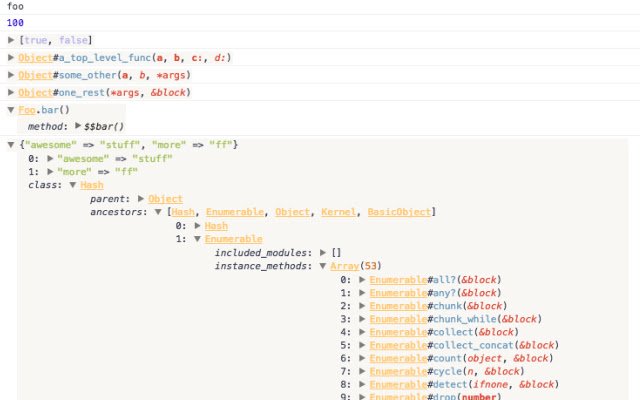Click the 'instance_methods:' property label
This screenshot has width=640, height=400.
point(263,266)
